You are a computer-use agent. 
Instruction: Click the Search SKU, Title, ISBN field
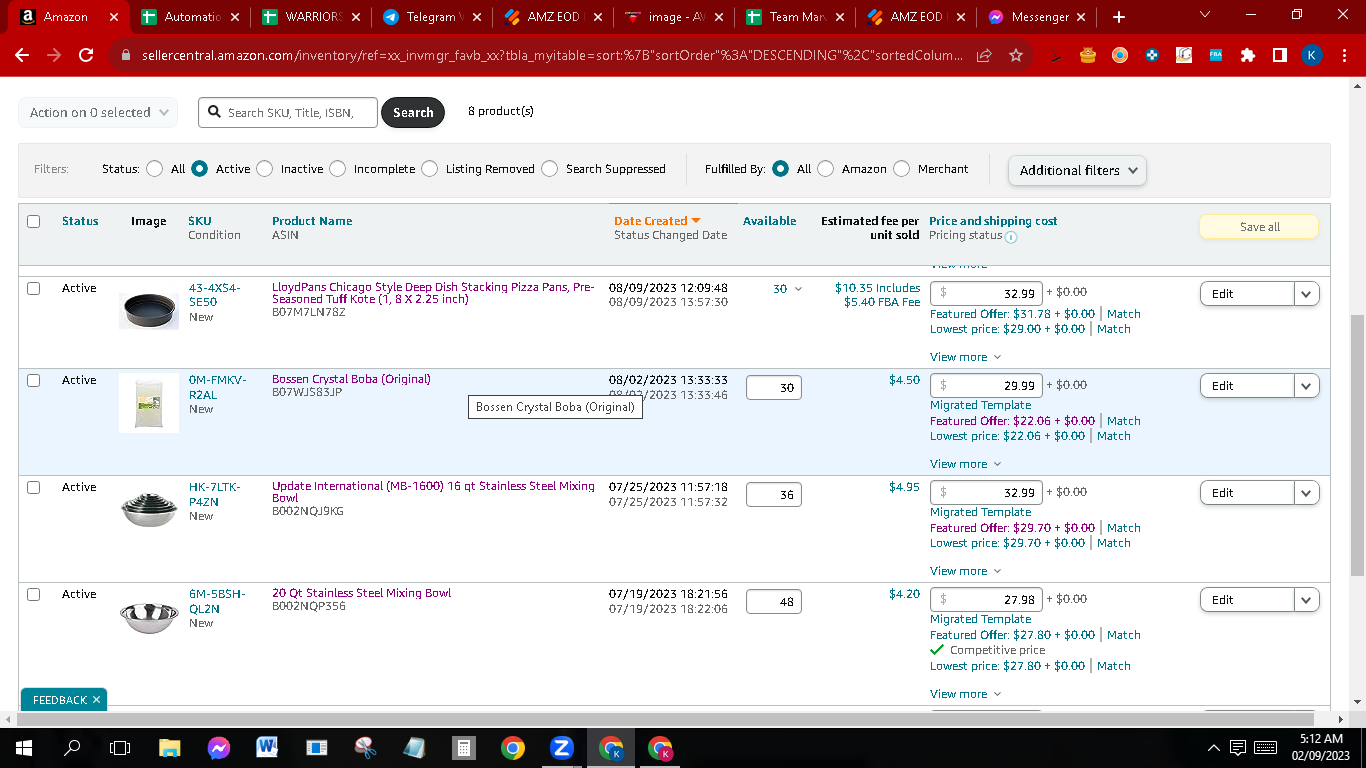click(x=289, y=113)
